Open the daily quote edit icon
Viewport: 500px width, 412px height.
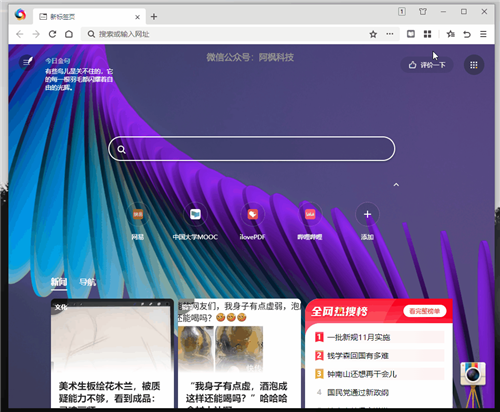click(27, 62)
